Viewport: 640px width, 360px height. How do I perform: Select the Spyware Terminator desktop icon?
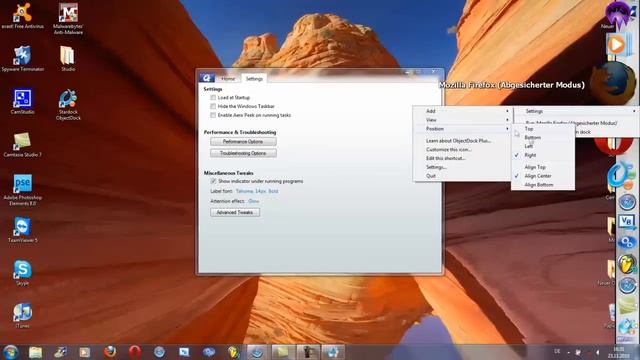point(22,58)
